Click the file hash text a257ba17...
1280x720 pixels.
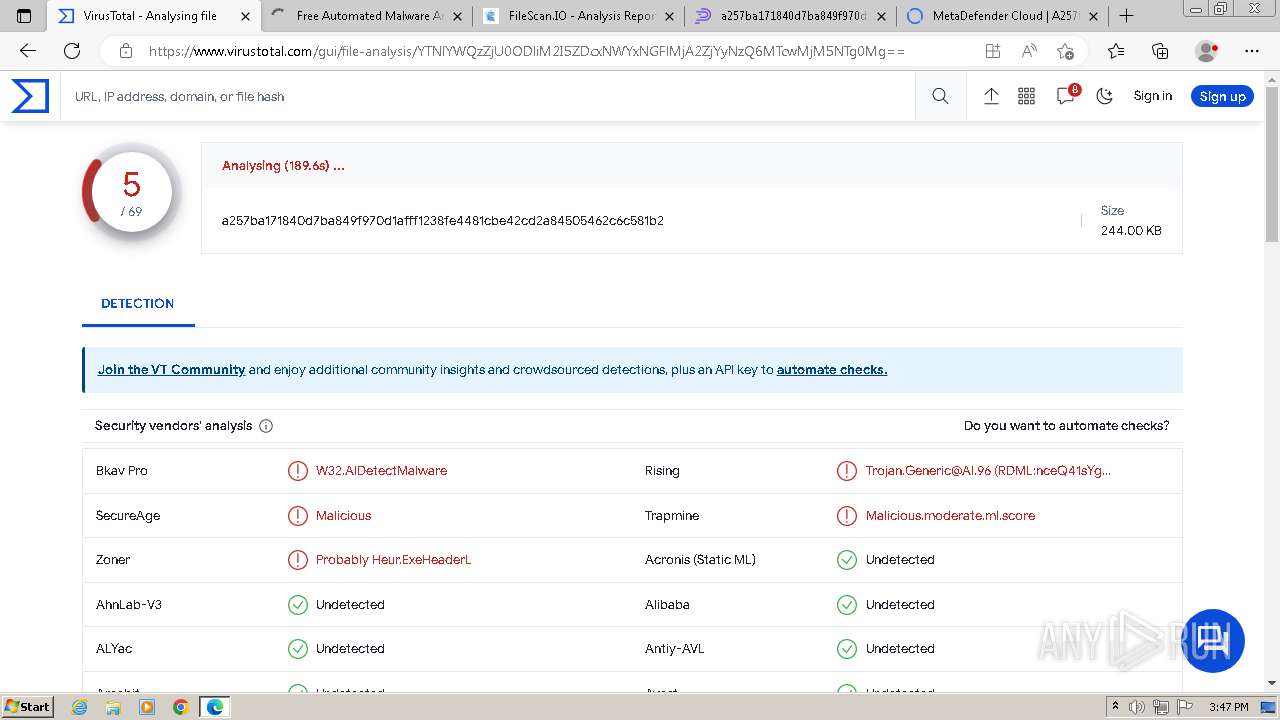point(443,220)
